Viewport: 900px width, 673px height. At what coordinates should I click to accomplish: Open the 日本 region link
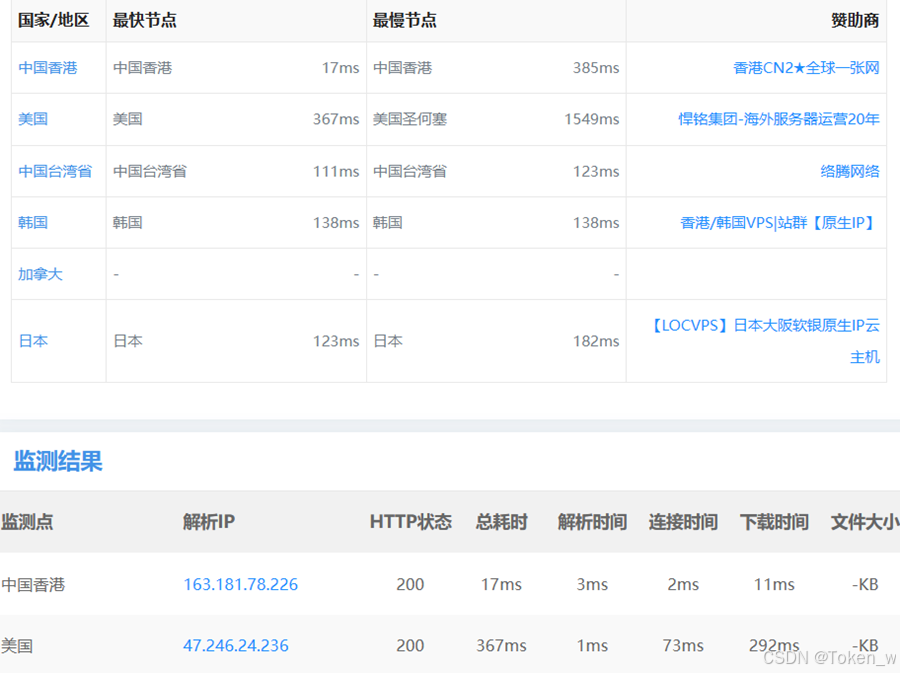(33, 341)
